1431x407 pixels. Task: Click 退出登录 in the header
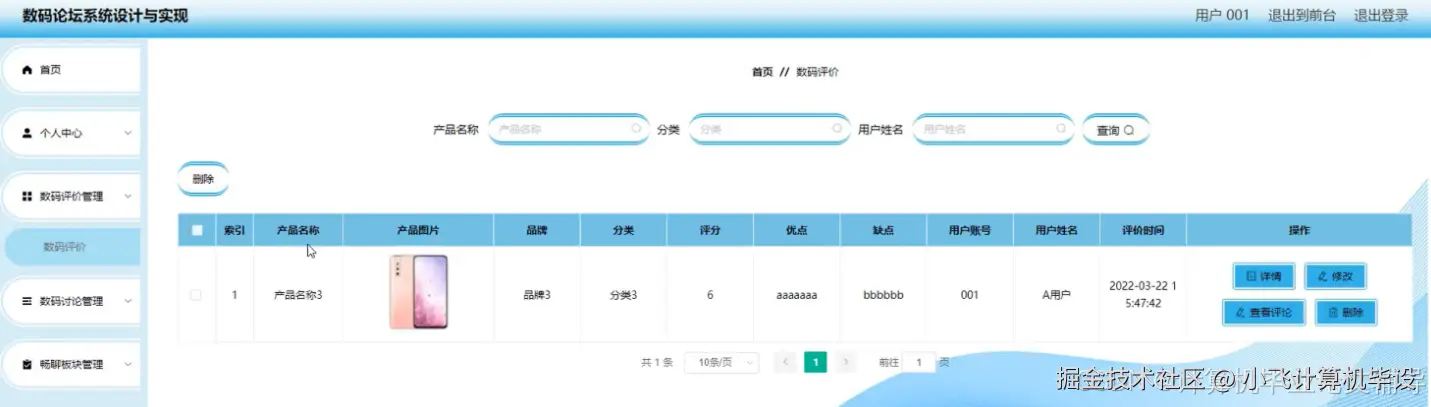(1381, 15)
